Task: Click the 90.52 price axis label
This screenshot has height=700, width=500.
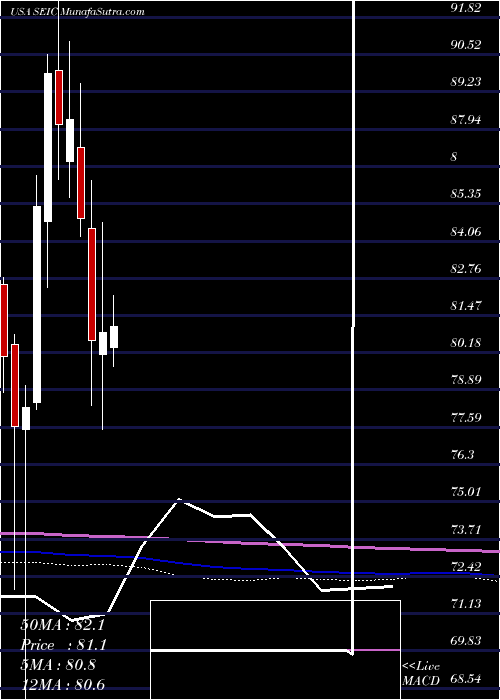Action: [467, 45]
